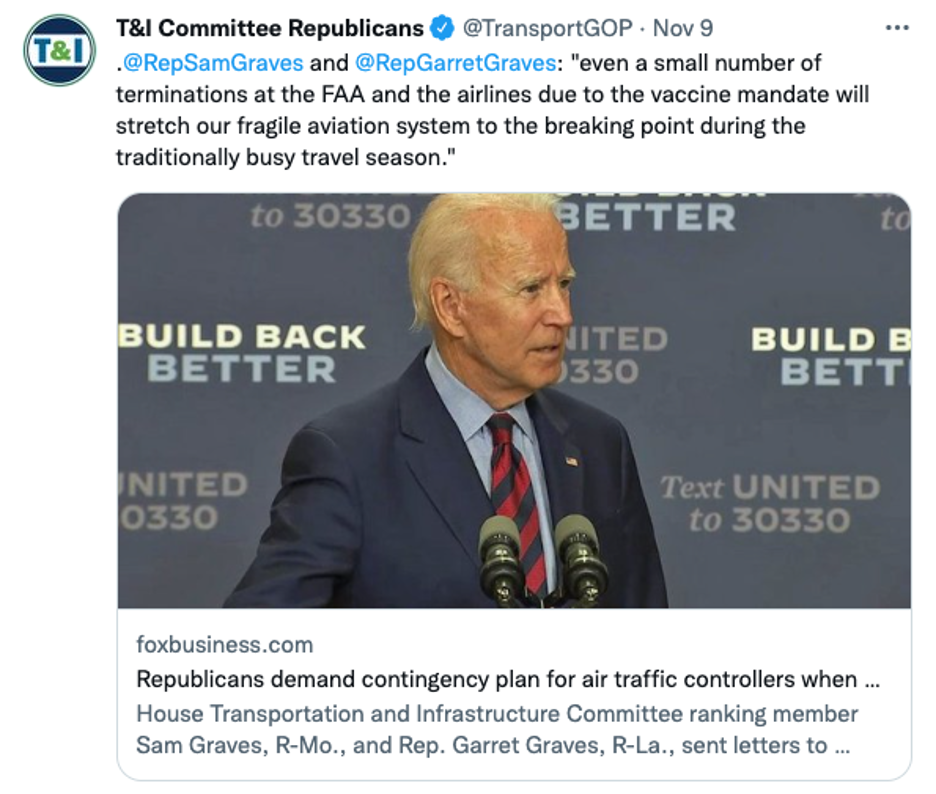Click the @TransportGOP handle
Image resolution: width=936 pixels, height=794 pixels.
tap(544, 28)
